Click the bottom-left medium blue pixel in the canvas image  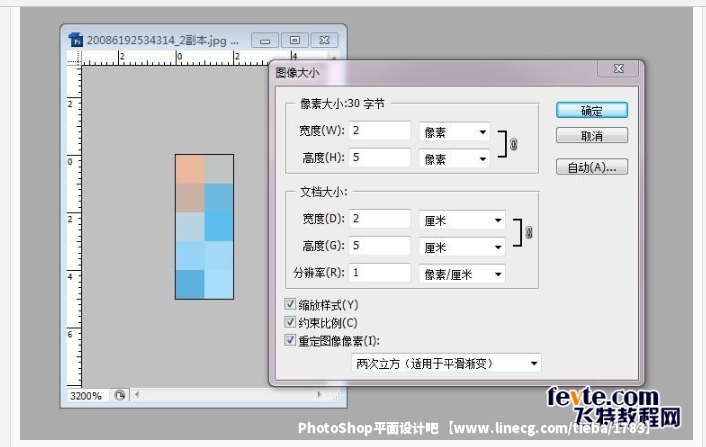click(190, 284)
